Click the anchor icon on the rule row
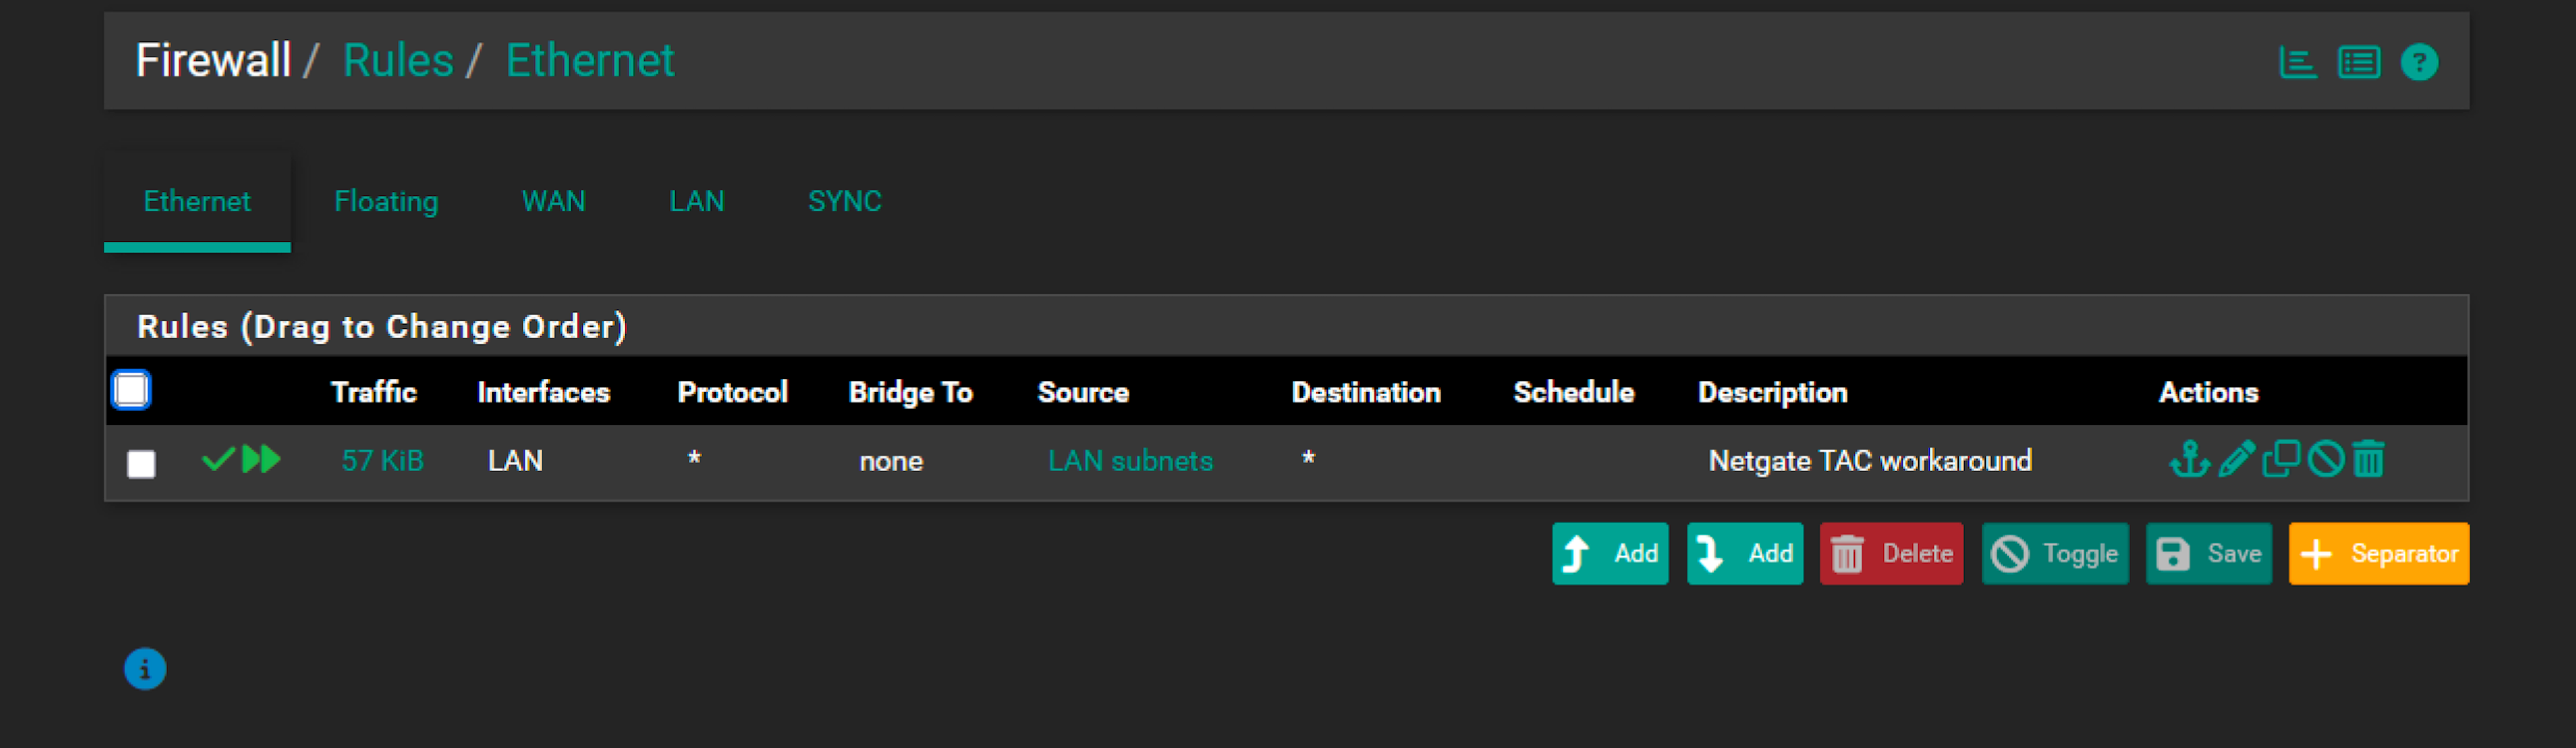This screenshot has height=748, width=2576. (2188, 460)
